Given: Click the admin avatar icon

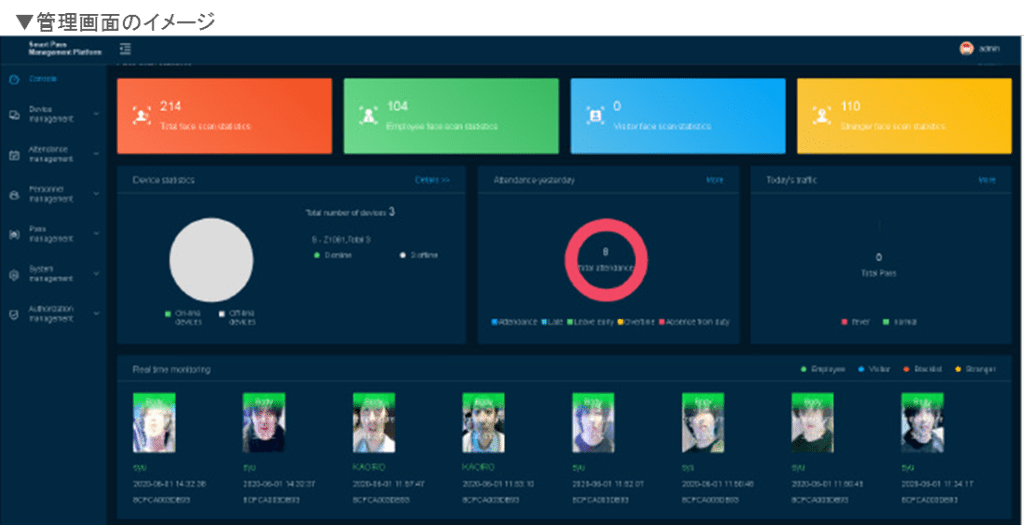Looking at the screenshot, I should [x=966, y=48].
